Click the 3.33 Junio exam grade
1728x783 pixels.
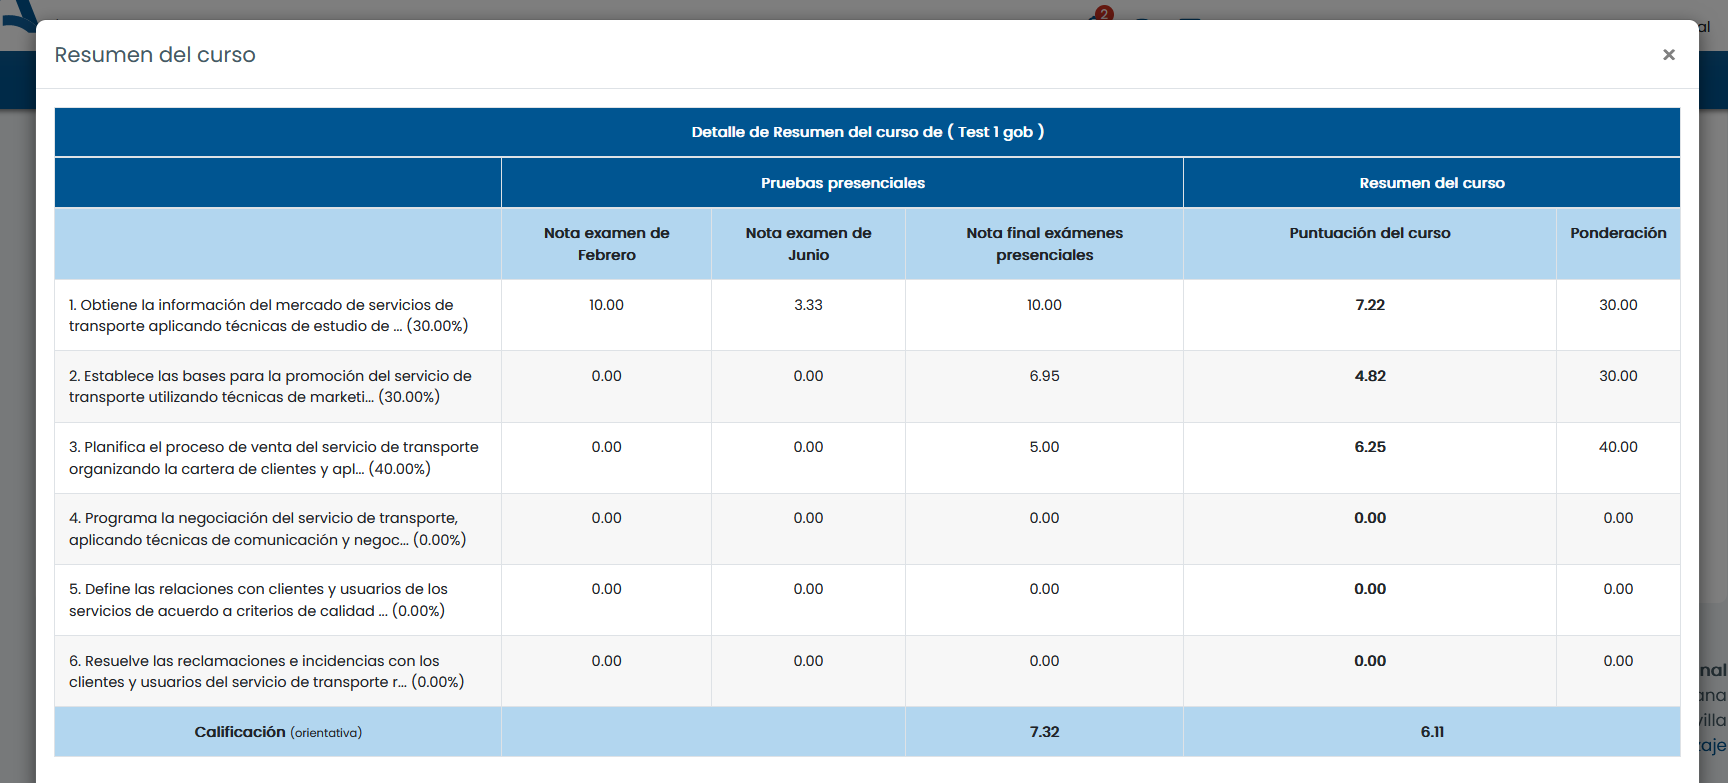pos(808,305)
